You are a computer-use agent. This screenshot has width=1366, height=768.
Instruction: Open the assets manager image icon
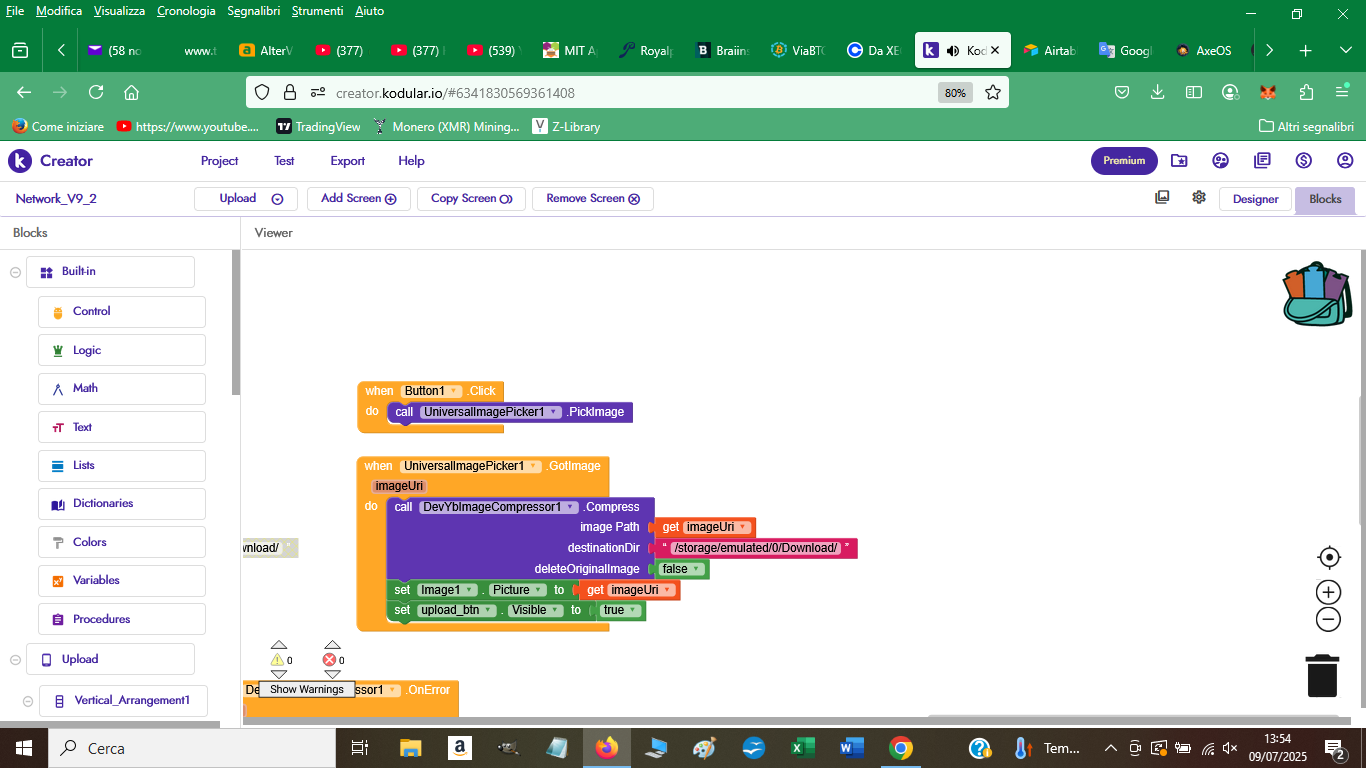coord(1162,197)
